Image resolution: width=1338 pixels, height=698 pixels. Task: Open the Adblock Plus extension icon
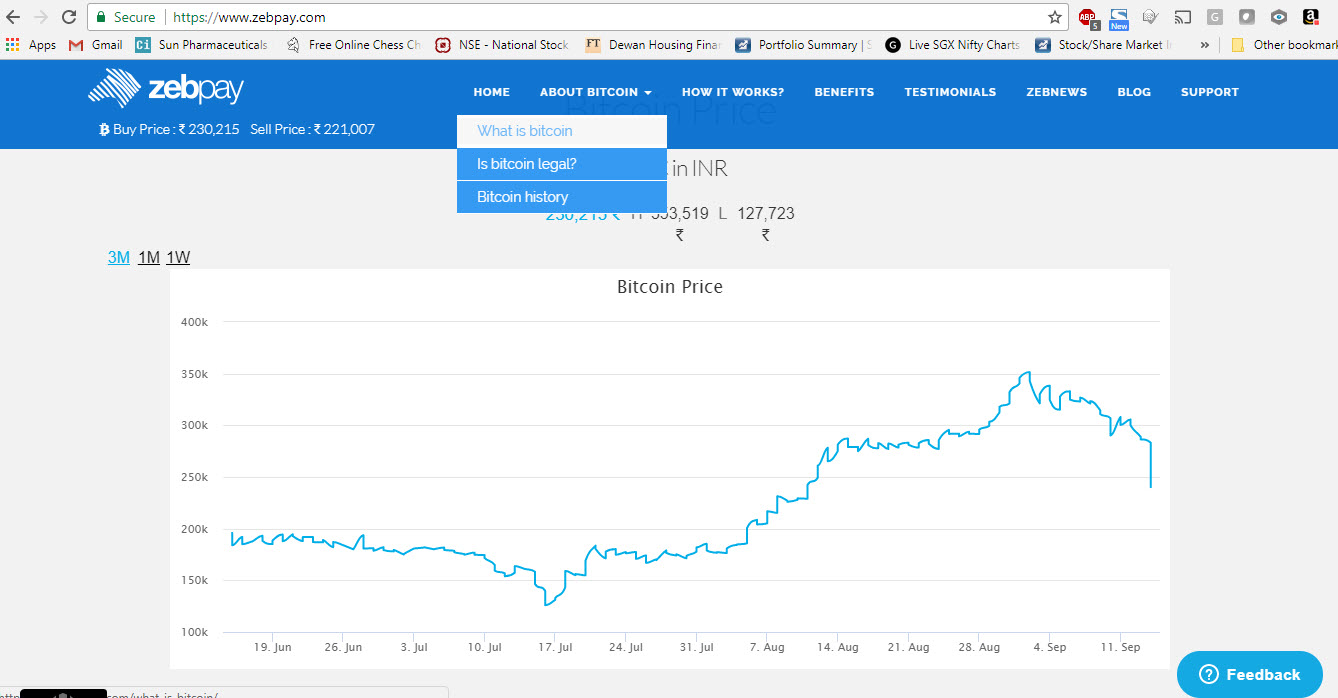[x=1087, y=17]
